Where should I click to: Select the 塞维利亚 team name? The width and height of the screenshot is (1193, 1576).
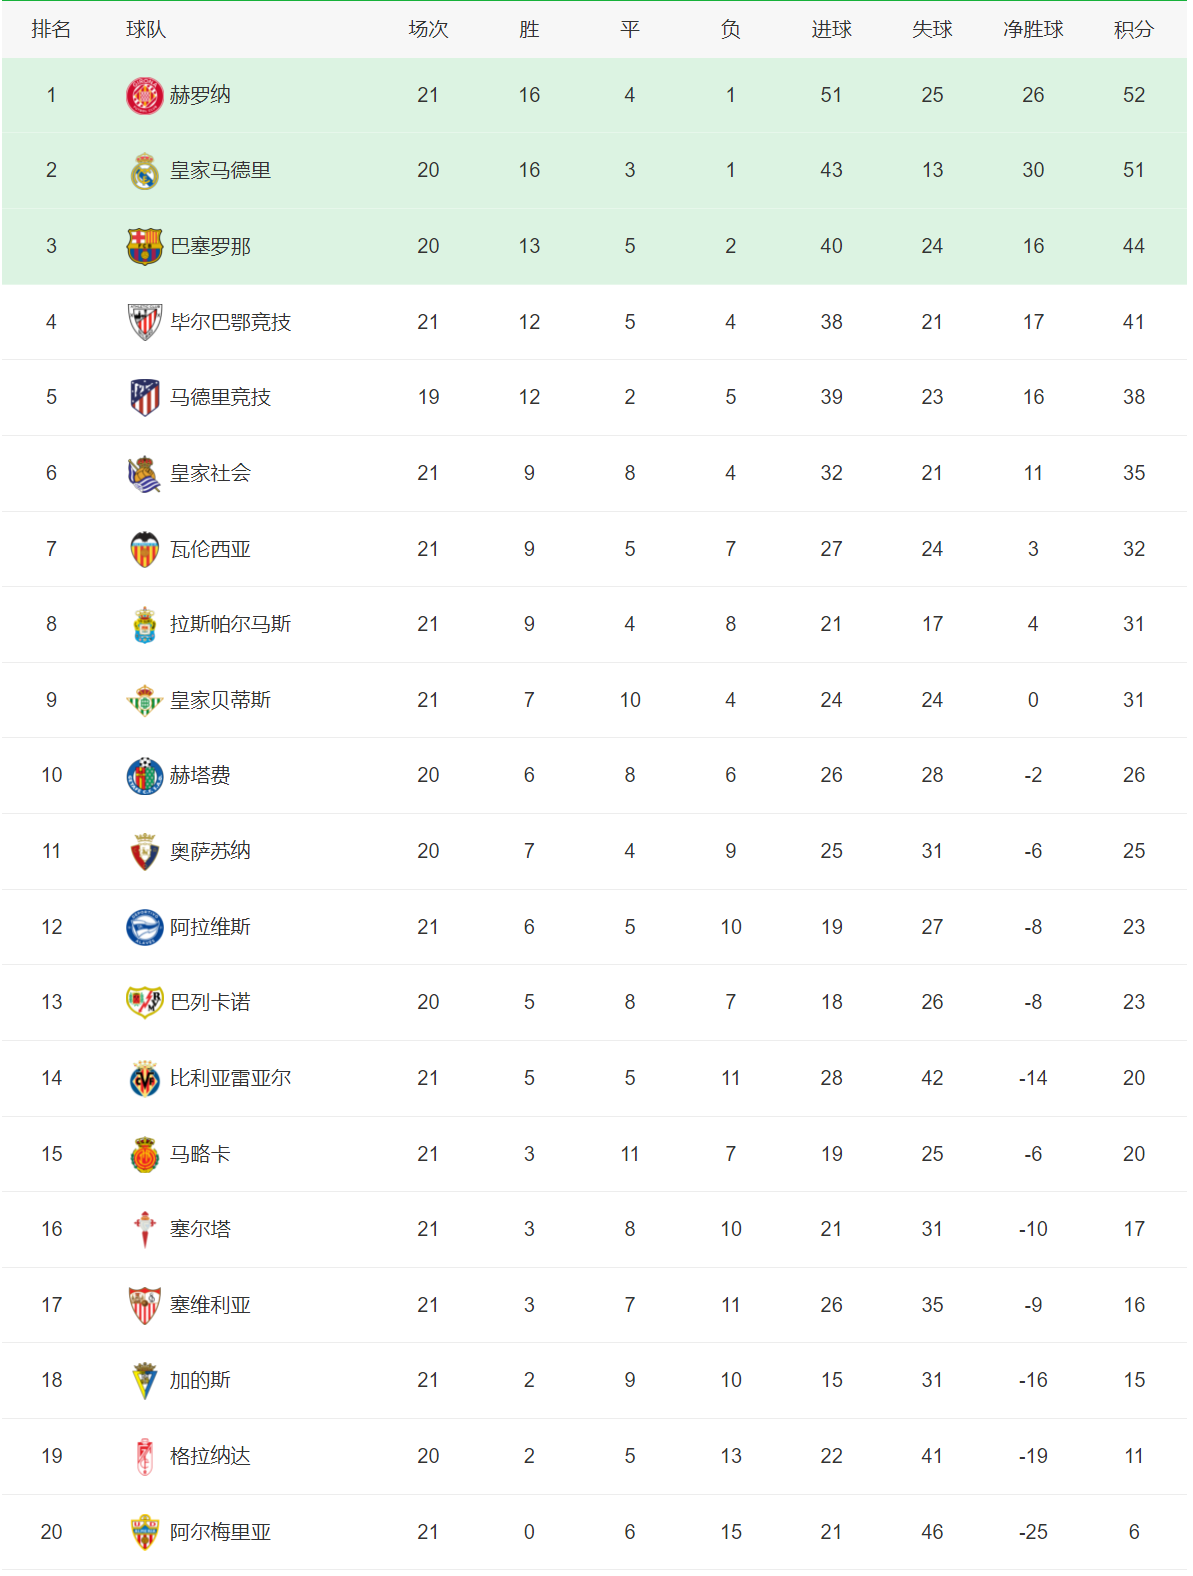coord(210,1305)
